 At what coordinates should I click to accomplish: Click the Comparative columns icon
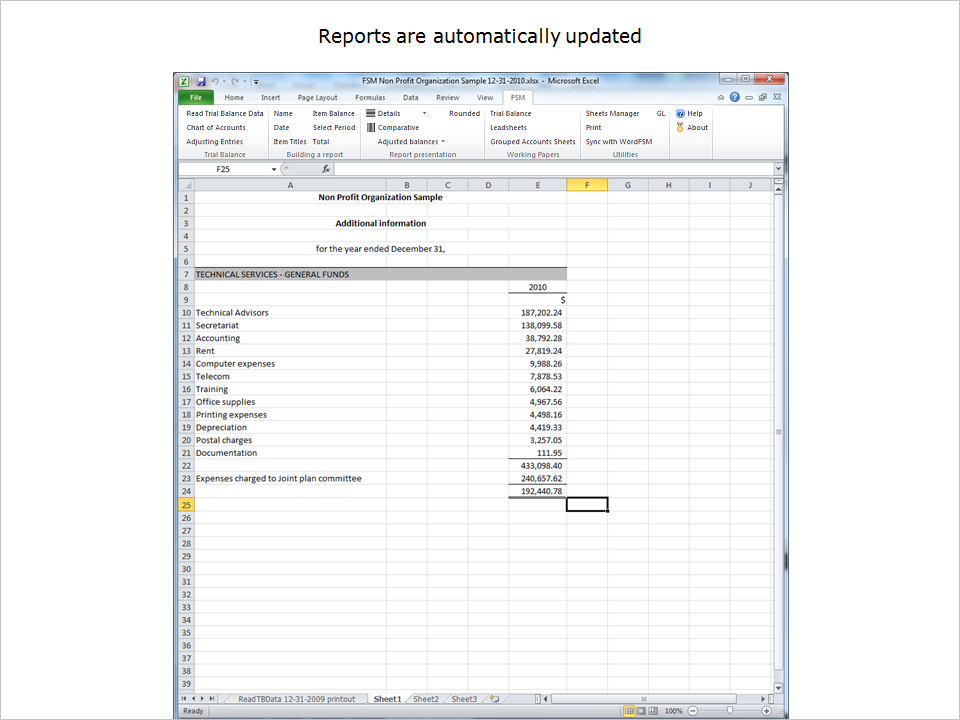371,128
